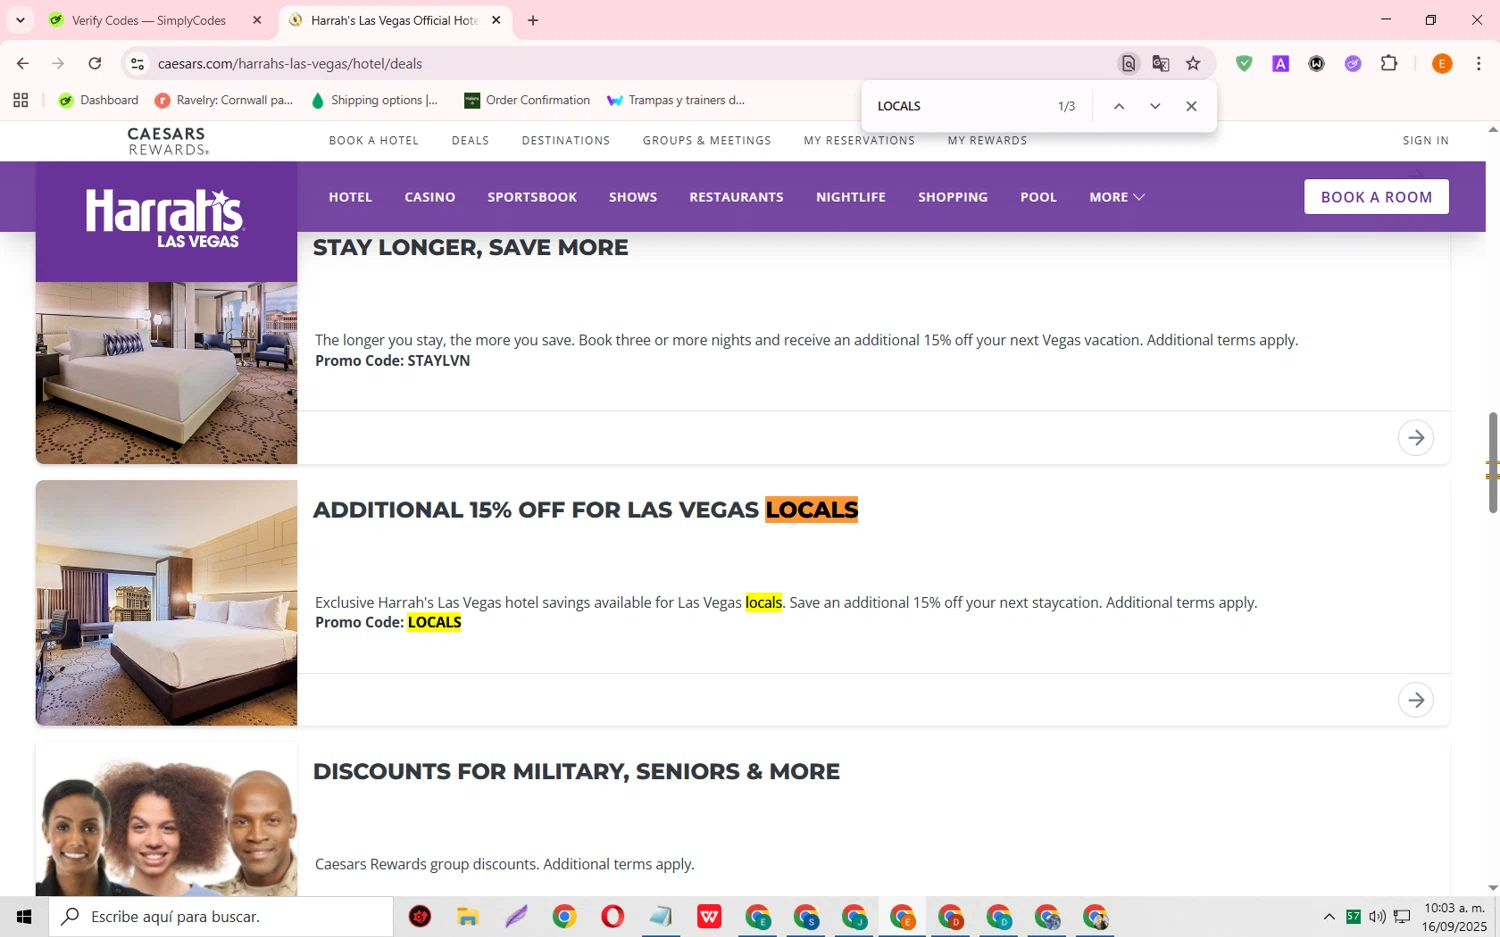
Task: Open the Ravelry Cornwall bookmark
Action: tap(224, 100)
